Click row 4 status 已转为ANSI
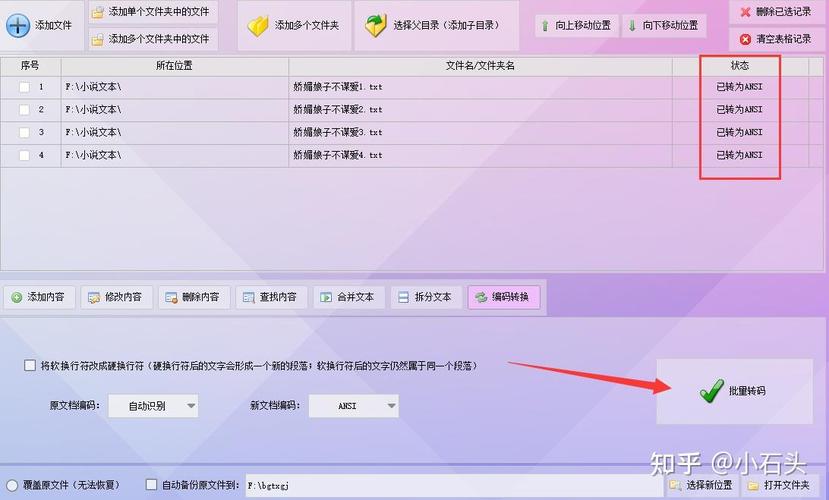Screen dimensions: 829x500 740,155
